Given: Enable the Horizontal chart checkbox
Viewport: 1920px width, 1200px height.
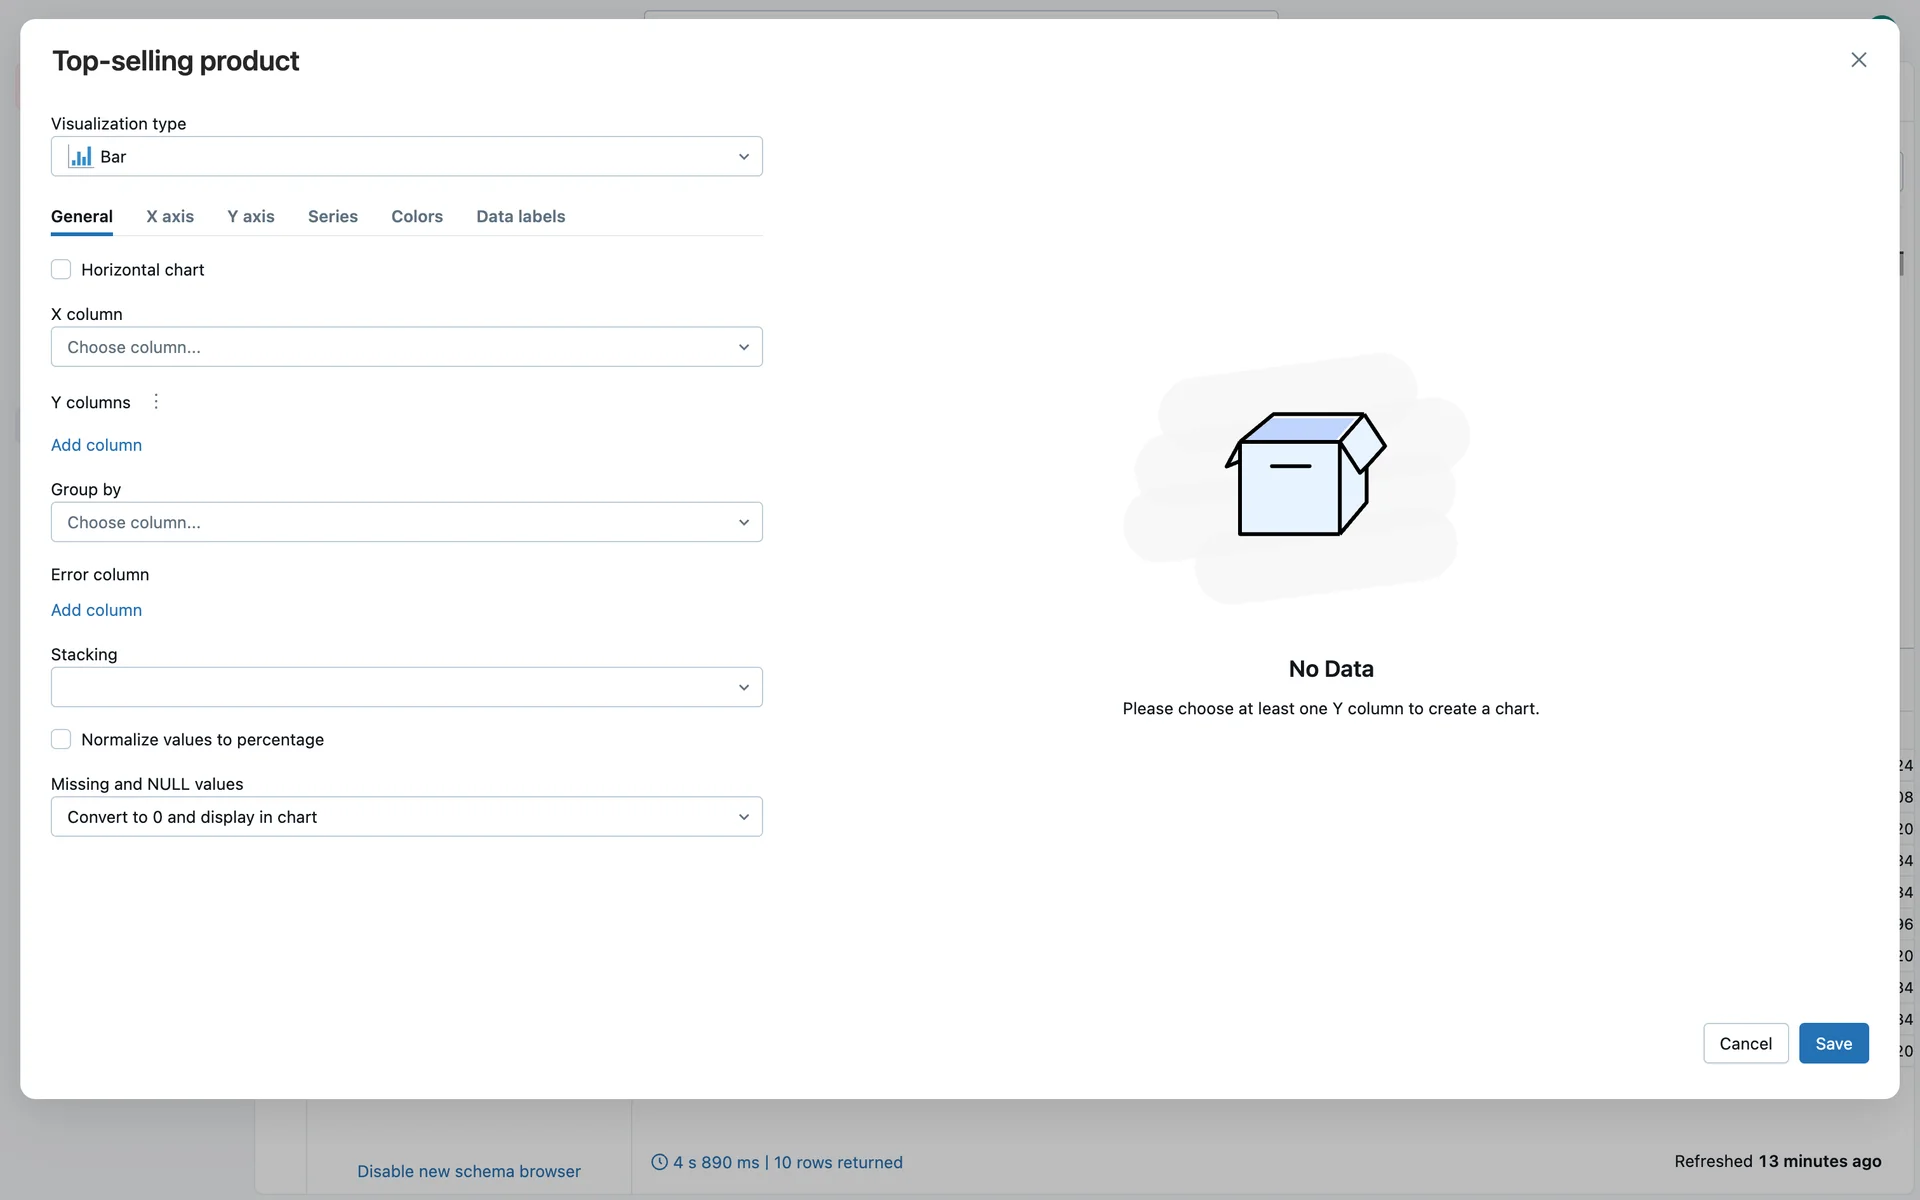Looking at the screenshot, I should point(61,270).
